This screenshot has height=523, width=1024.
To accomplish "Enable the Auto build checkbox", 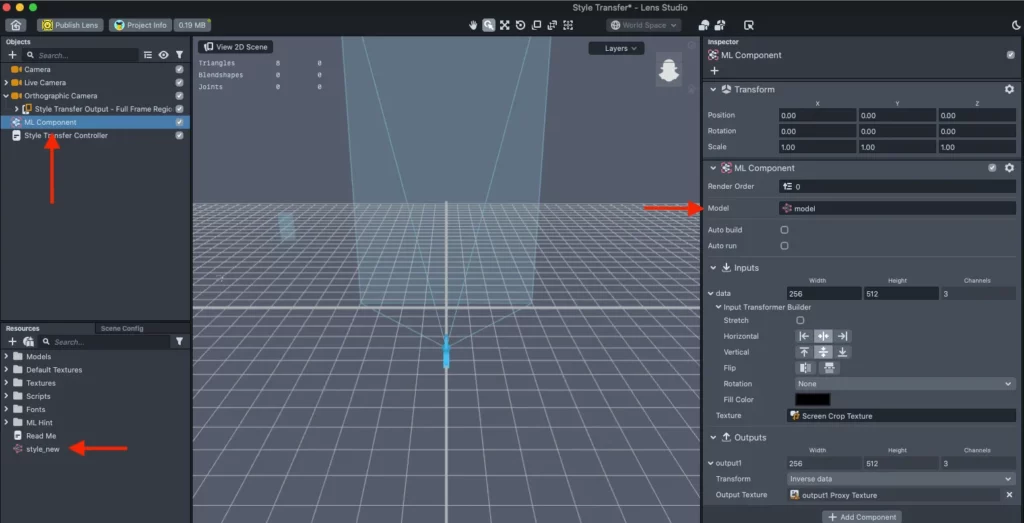I will pyautogui.click(x=784, y=230).
